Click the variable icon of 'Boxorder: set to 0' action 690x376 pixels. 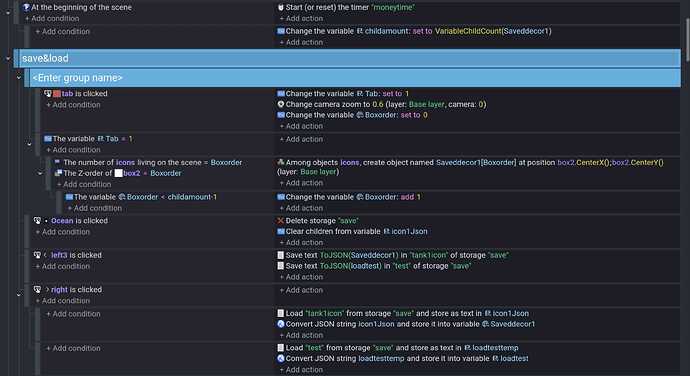281,115
